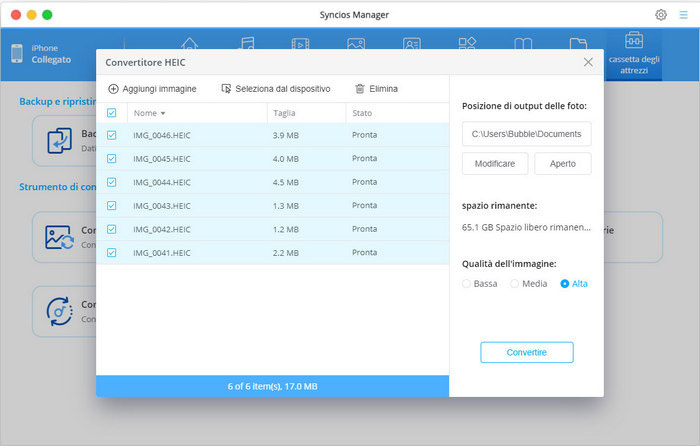
Task: Uncheck IMG_0041.HEIC checkbox
Action: click(x=112, y=253)
